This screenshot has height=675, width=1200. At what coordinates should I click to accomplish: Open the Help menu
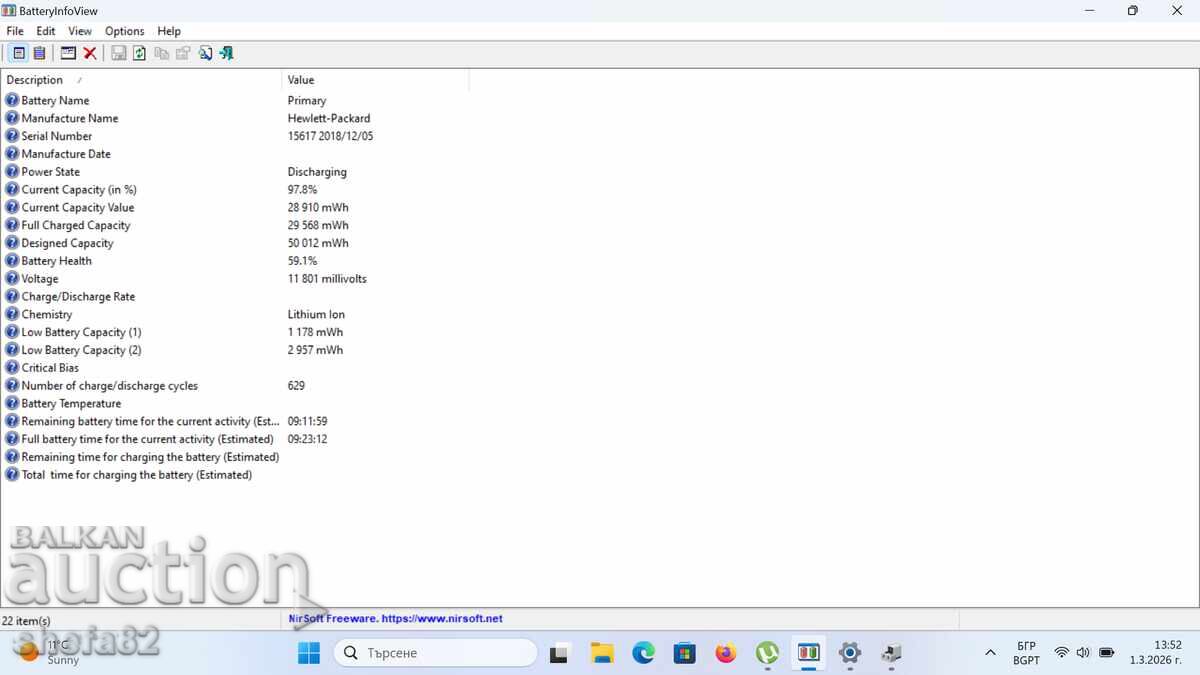click(169, 31)
